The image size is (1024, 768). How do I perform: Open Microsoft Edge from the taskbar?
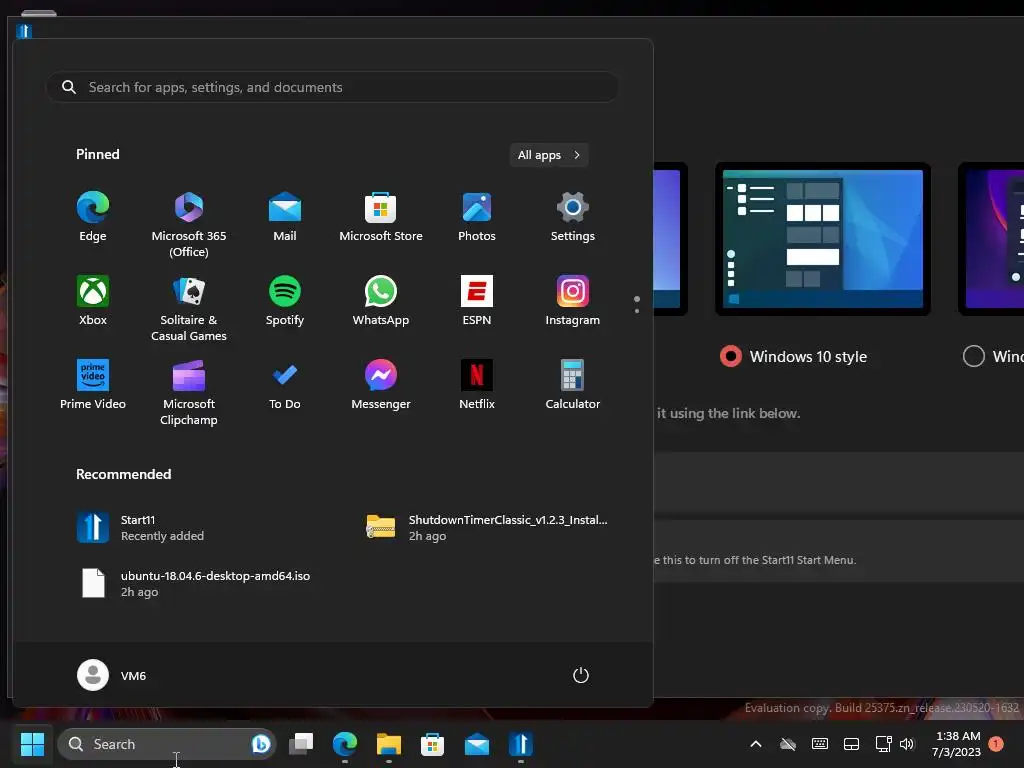point(345,744)
